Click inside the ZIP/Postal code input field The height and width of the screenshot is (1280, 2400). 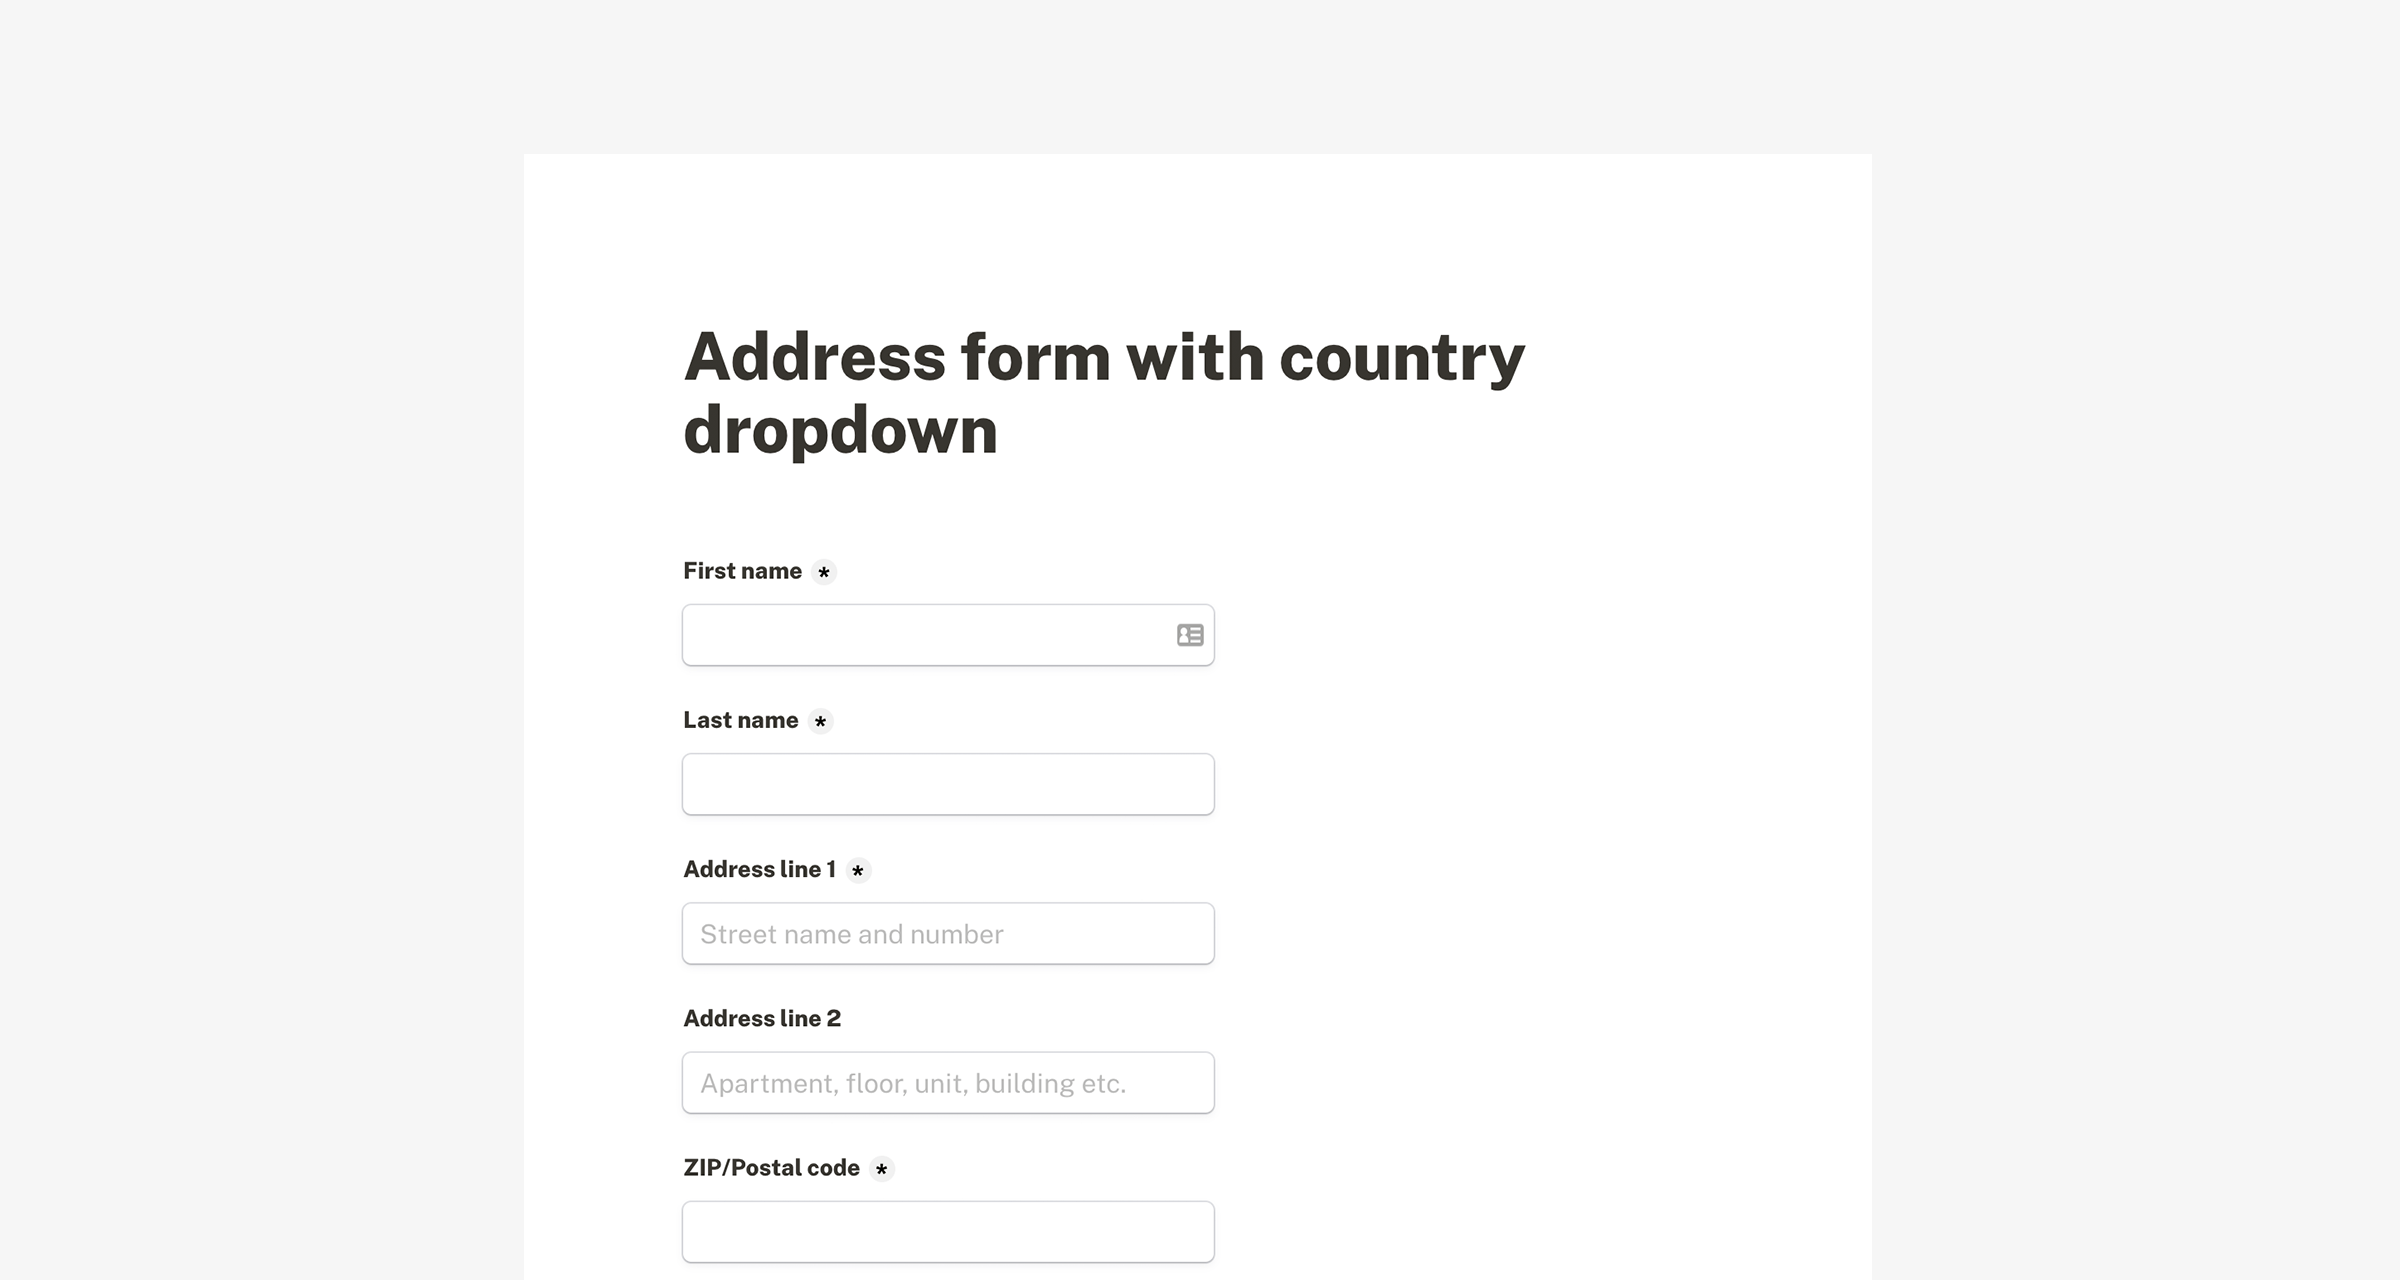coord(947,1231)
